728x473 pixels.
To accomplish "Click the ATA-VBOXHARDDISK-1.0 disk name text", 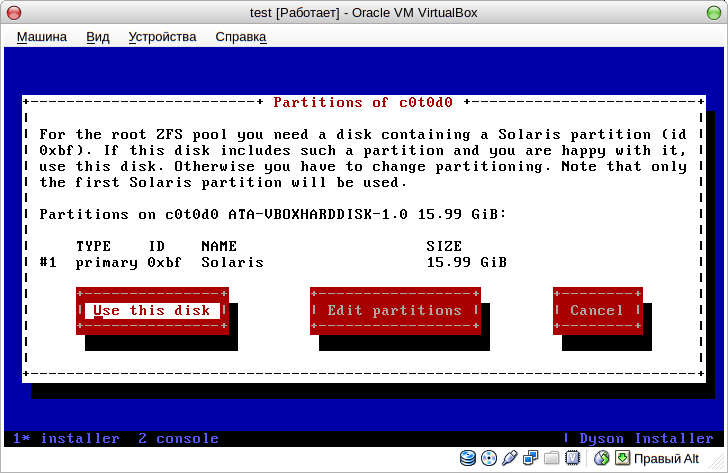I will click(318, 214).
